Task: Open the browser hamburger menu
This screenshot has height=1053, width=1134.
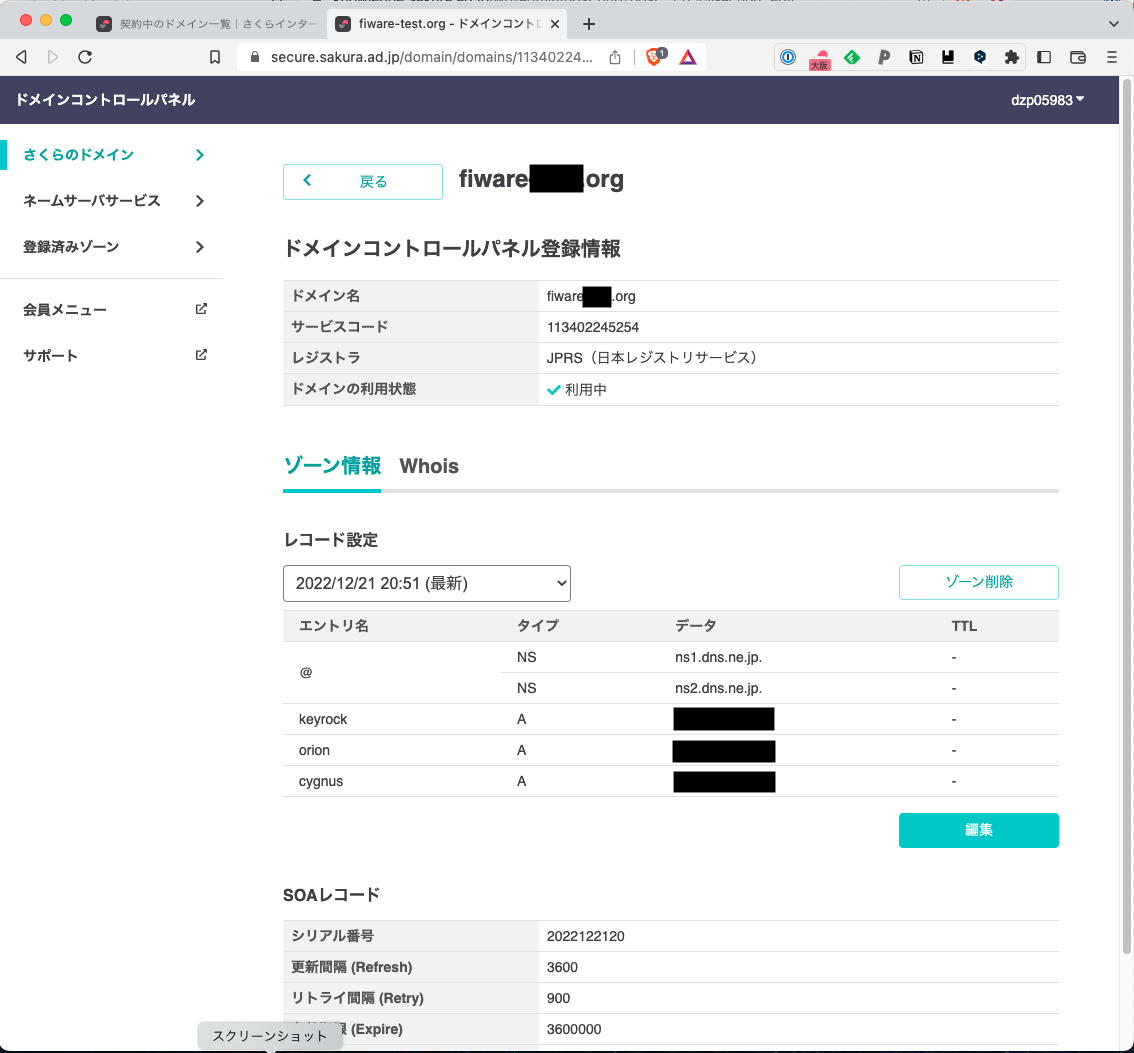Action: (x=1112, y=57)
